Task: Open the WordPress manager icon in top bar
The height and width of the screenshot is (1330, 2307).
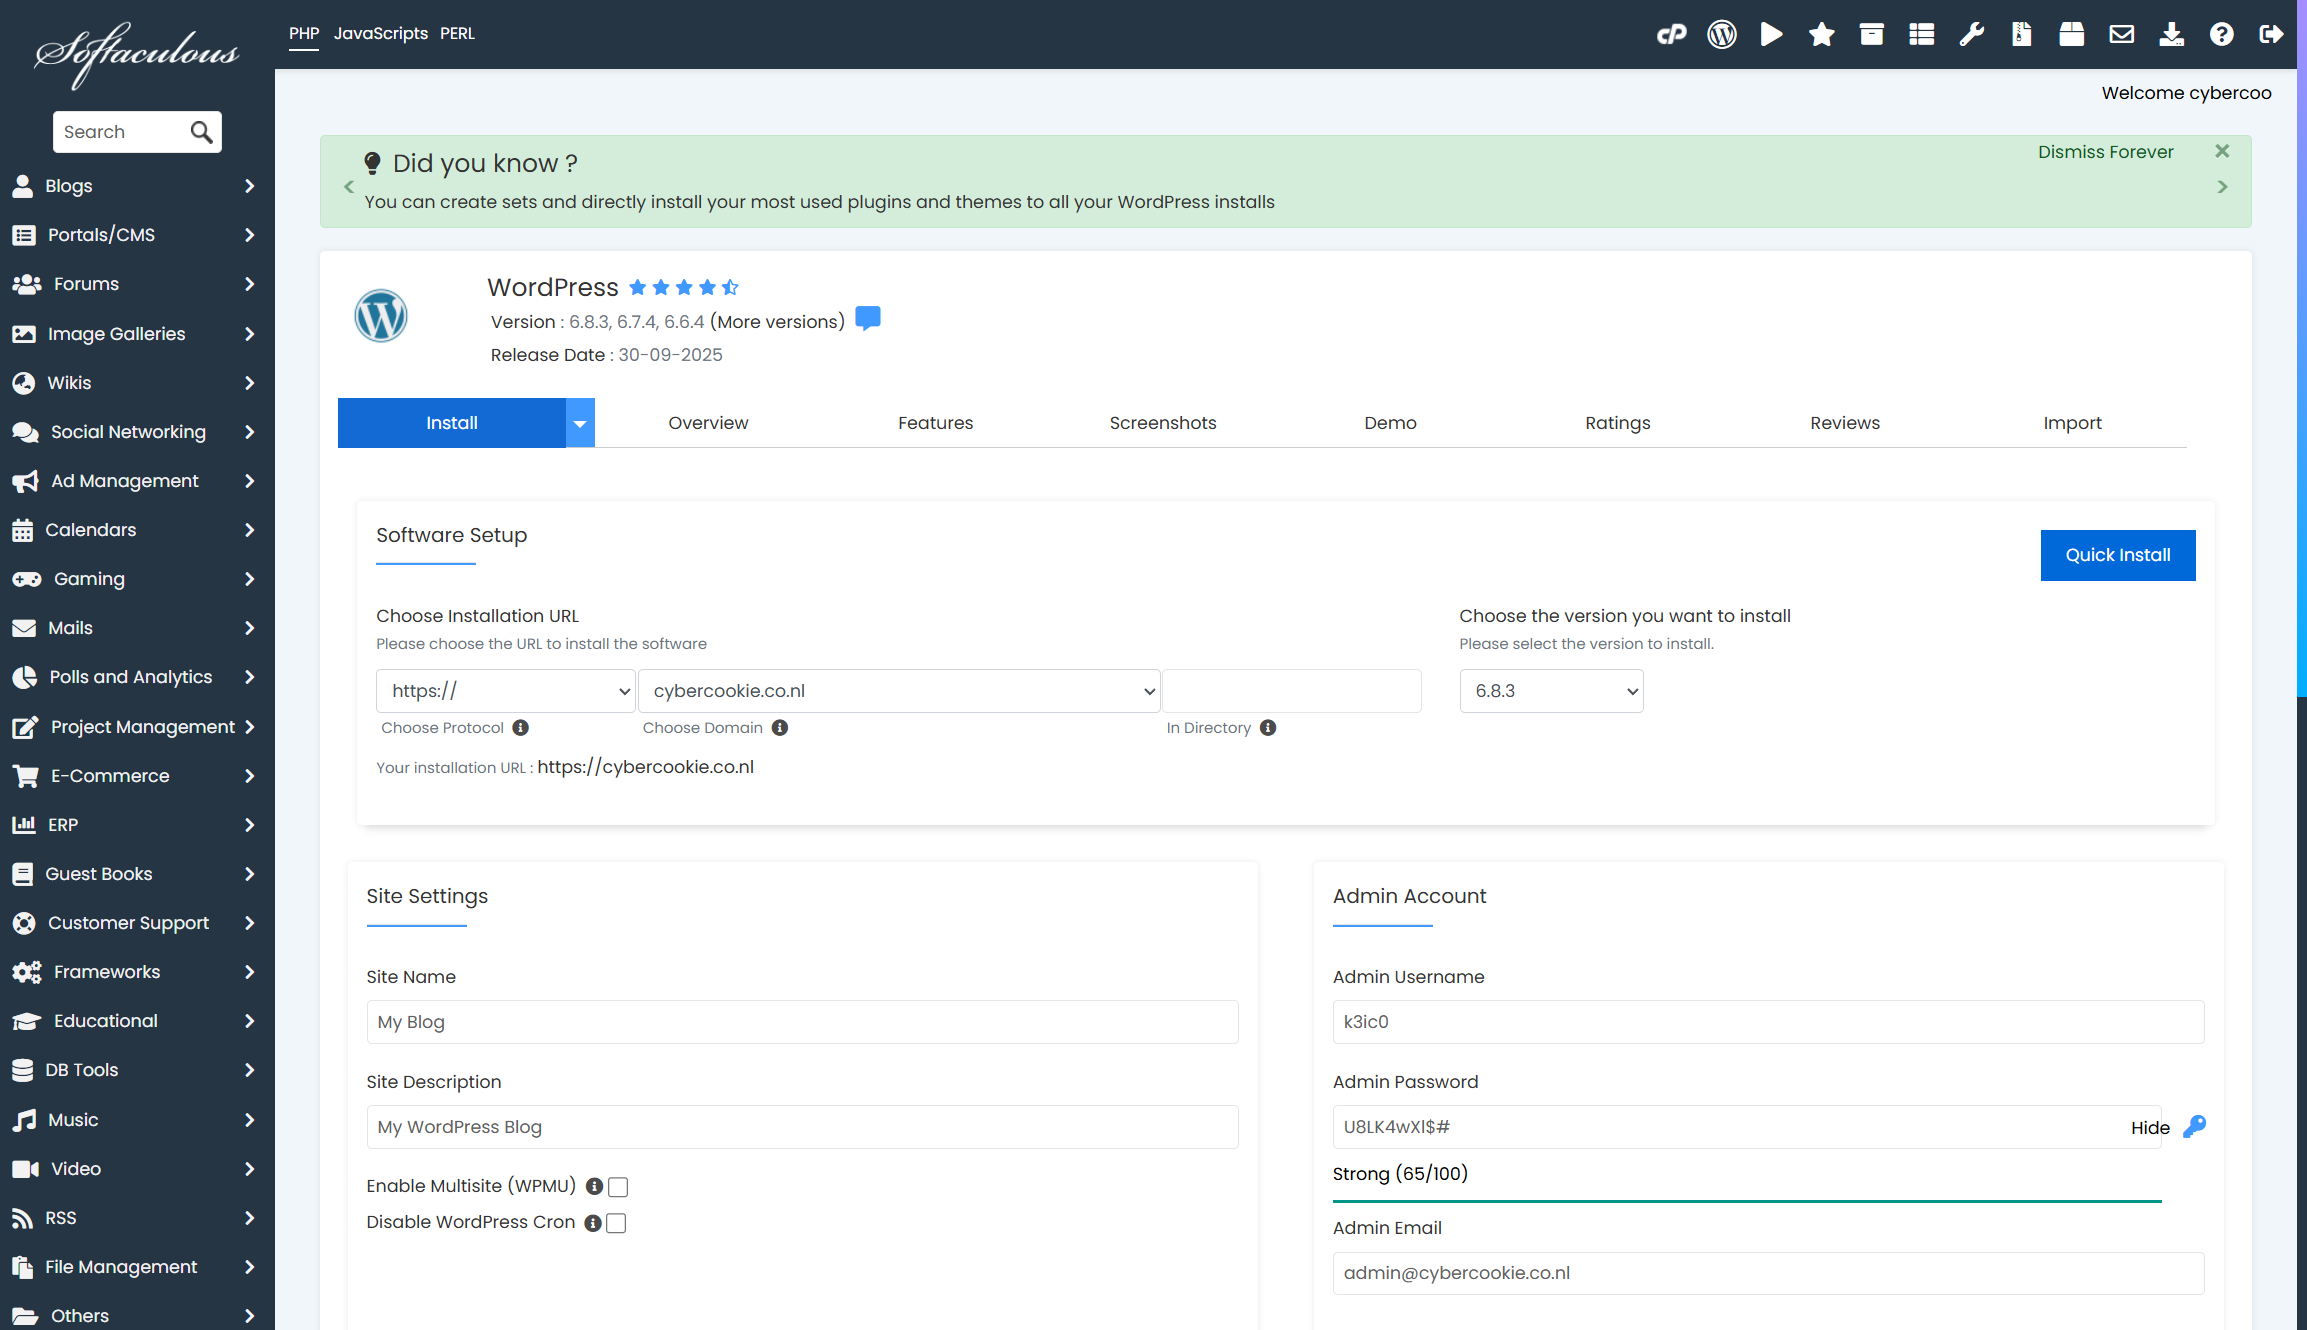Action: pos(1721,35)
